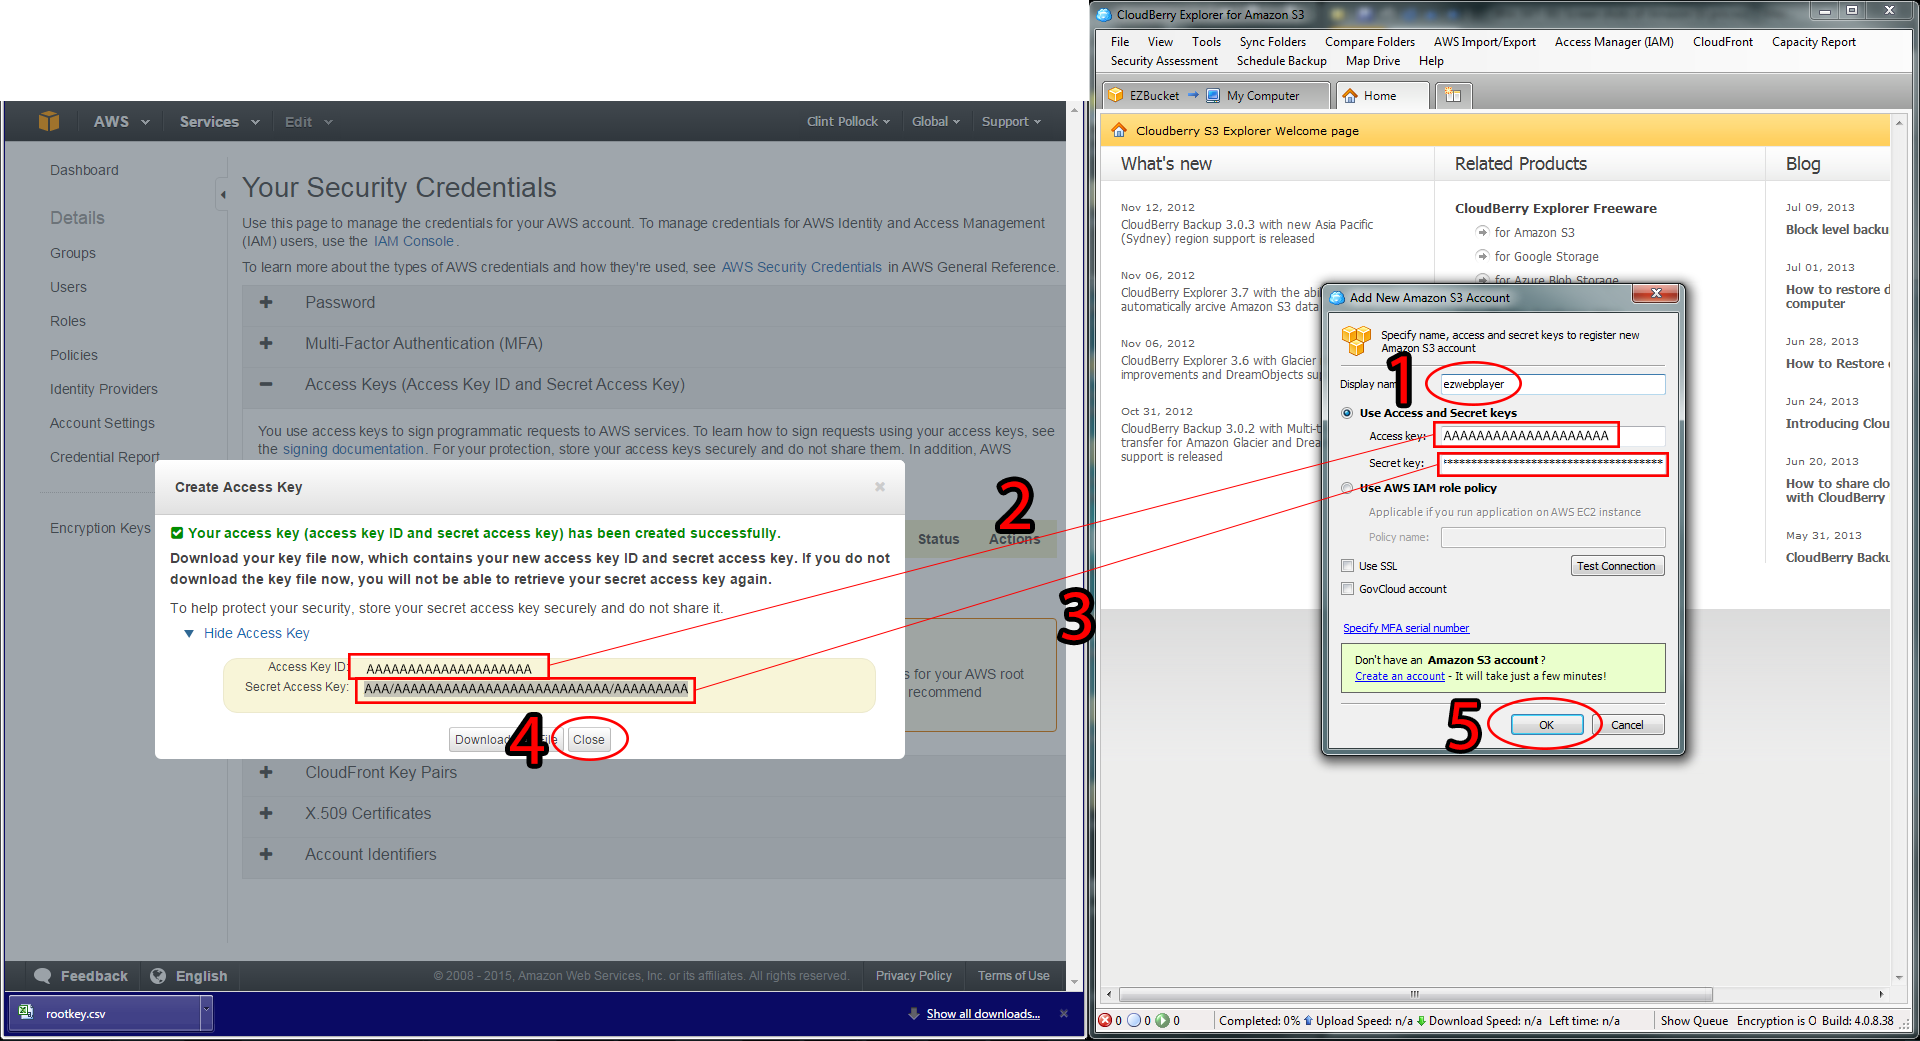Click the red failed-tasks status icon

[x=1105, y=1021]
